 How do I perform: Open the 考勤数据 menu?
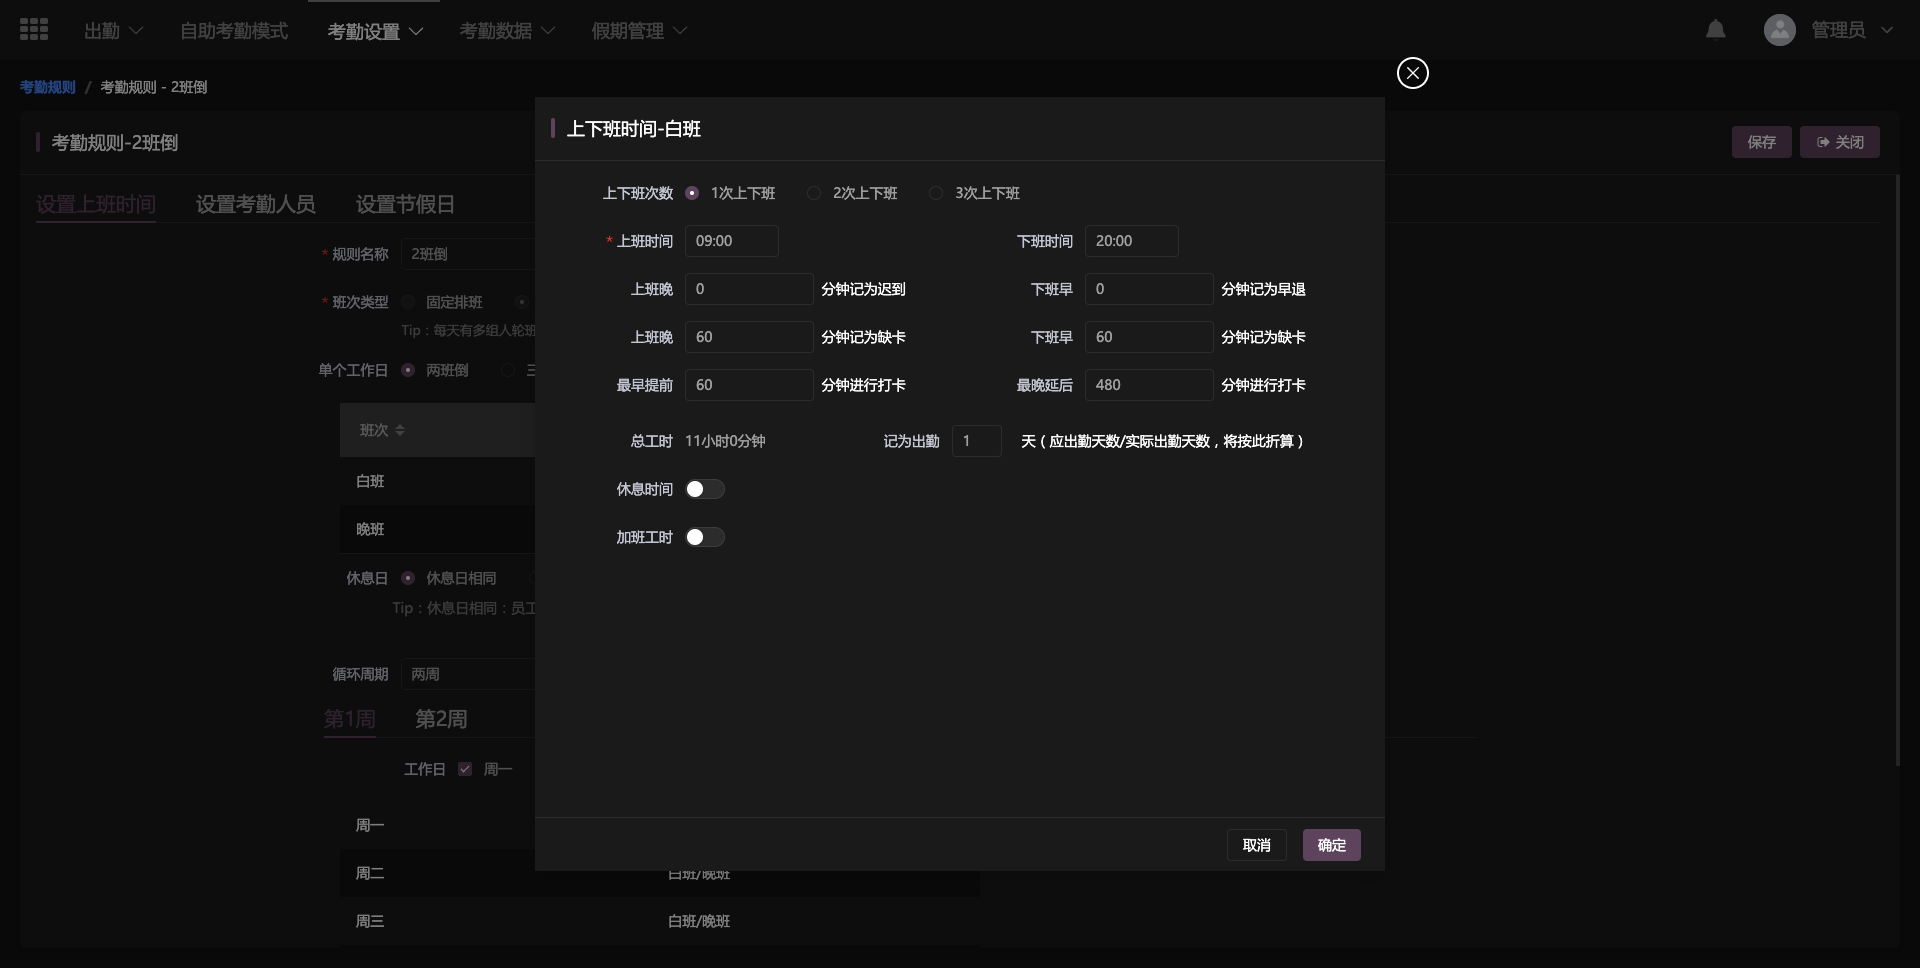[507, 31]
